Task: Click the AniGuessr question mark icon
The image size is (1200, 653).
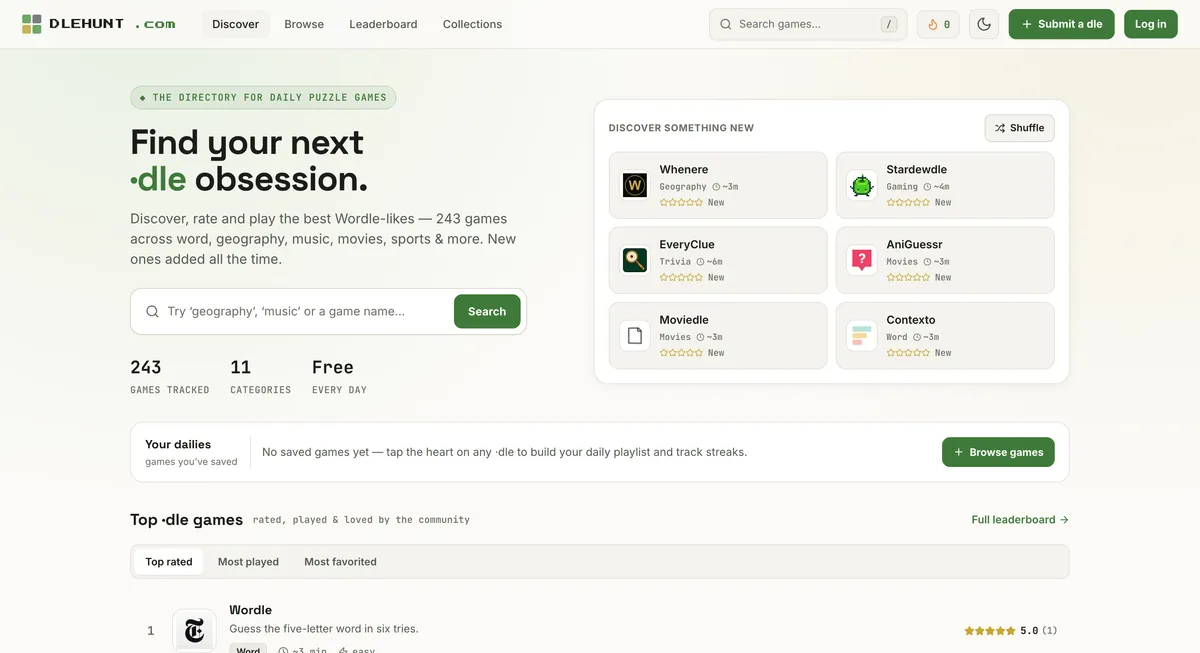Action: (862, 260)
